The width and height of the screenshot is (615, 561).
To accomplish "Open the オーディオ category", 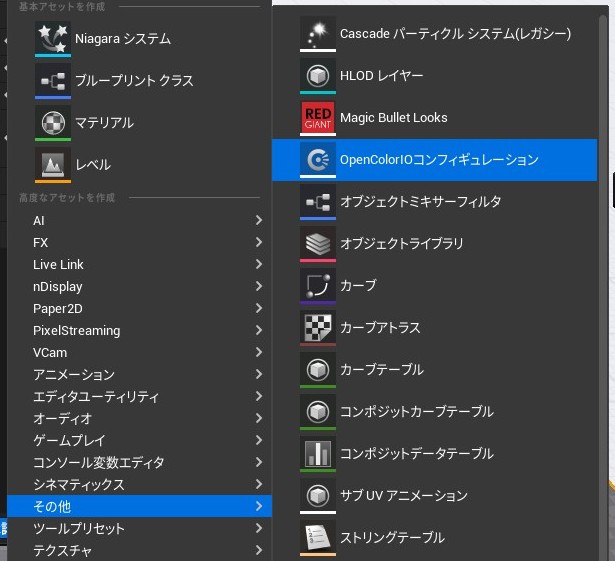I will [x=139, y=418].
